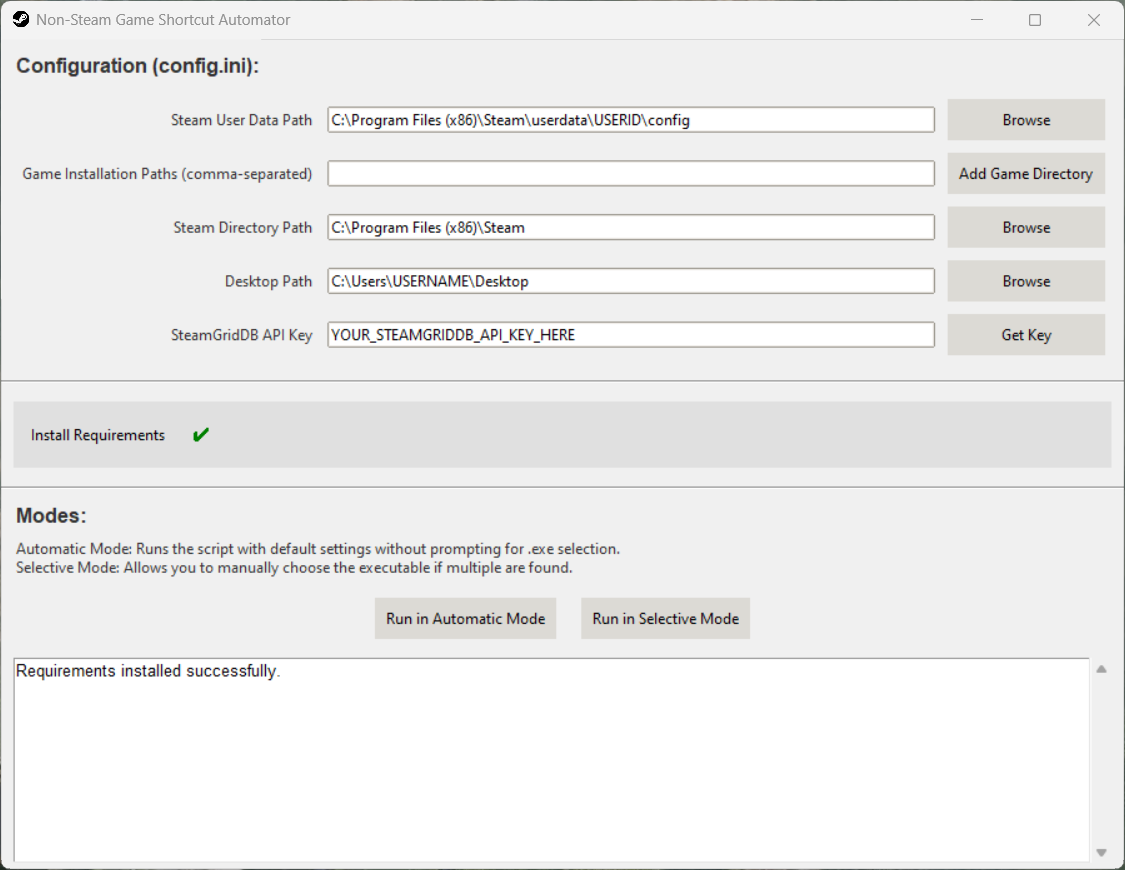Click the 'Requirements installed successfully.' log text
1125x870 pixels.
click(148, 671)
